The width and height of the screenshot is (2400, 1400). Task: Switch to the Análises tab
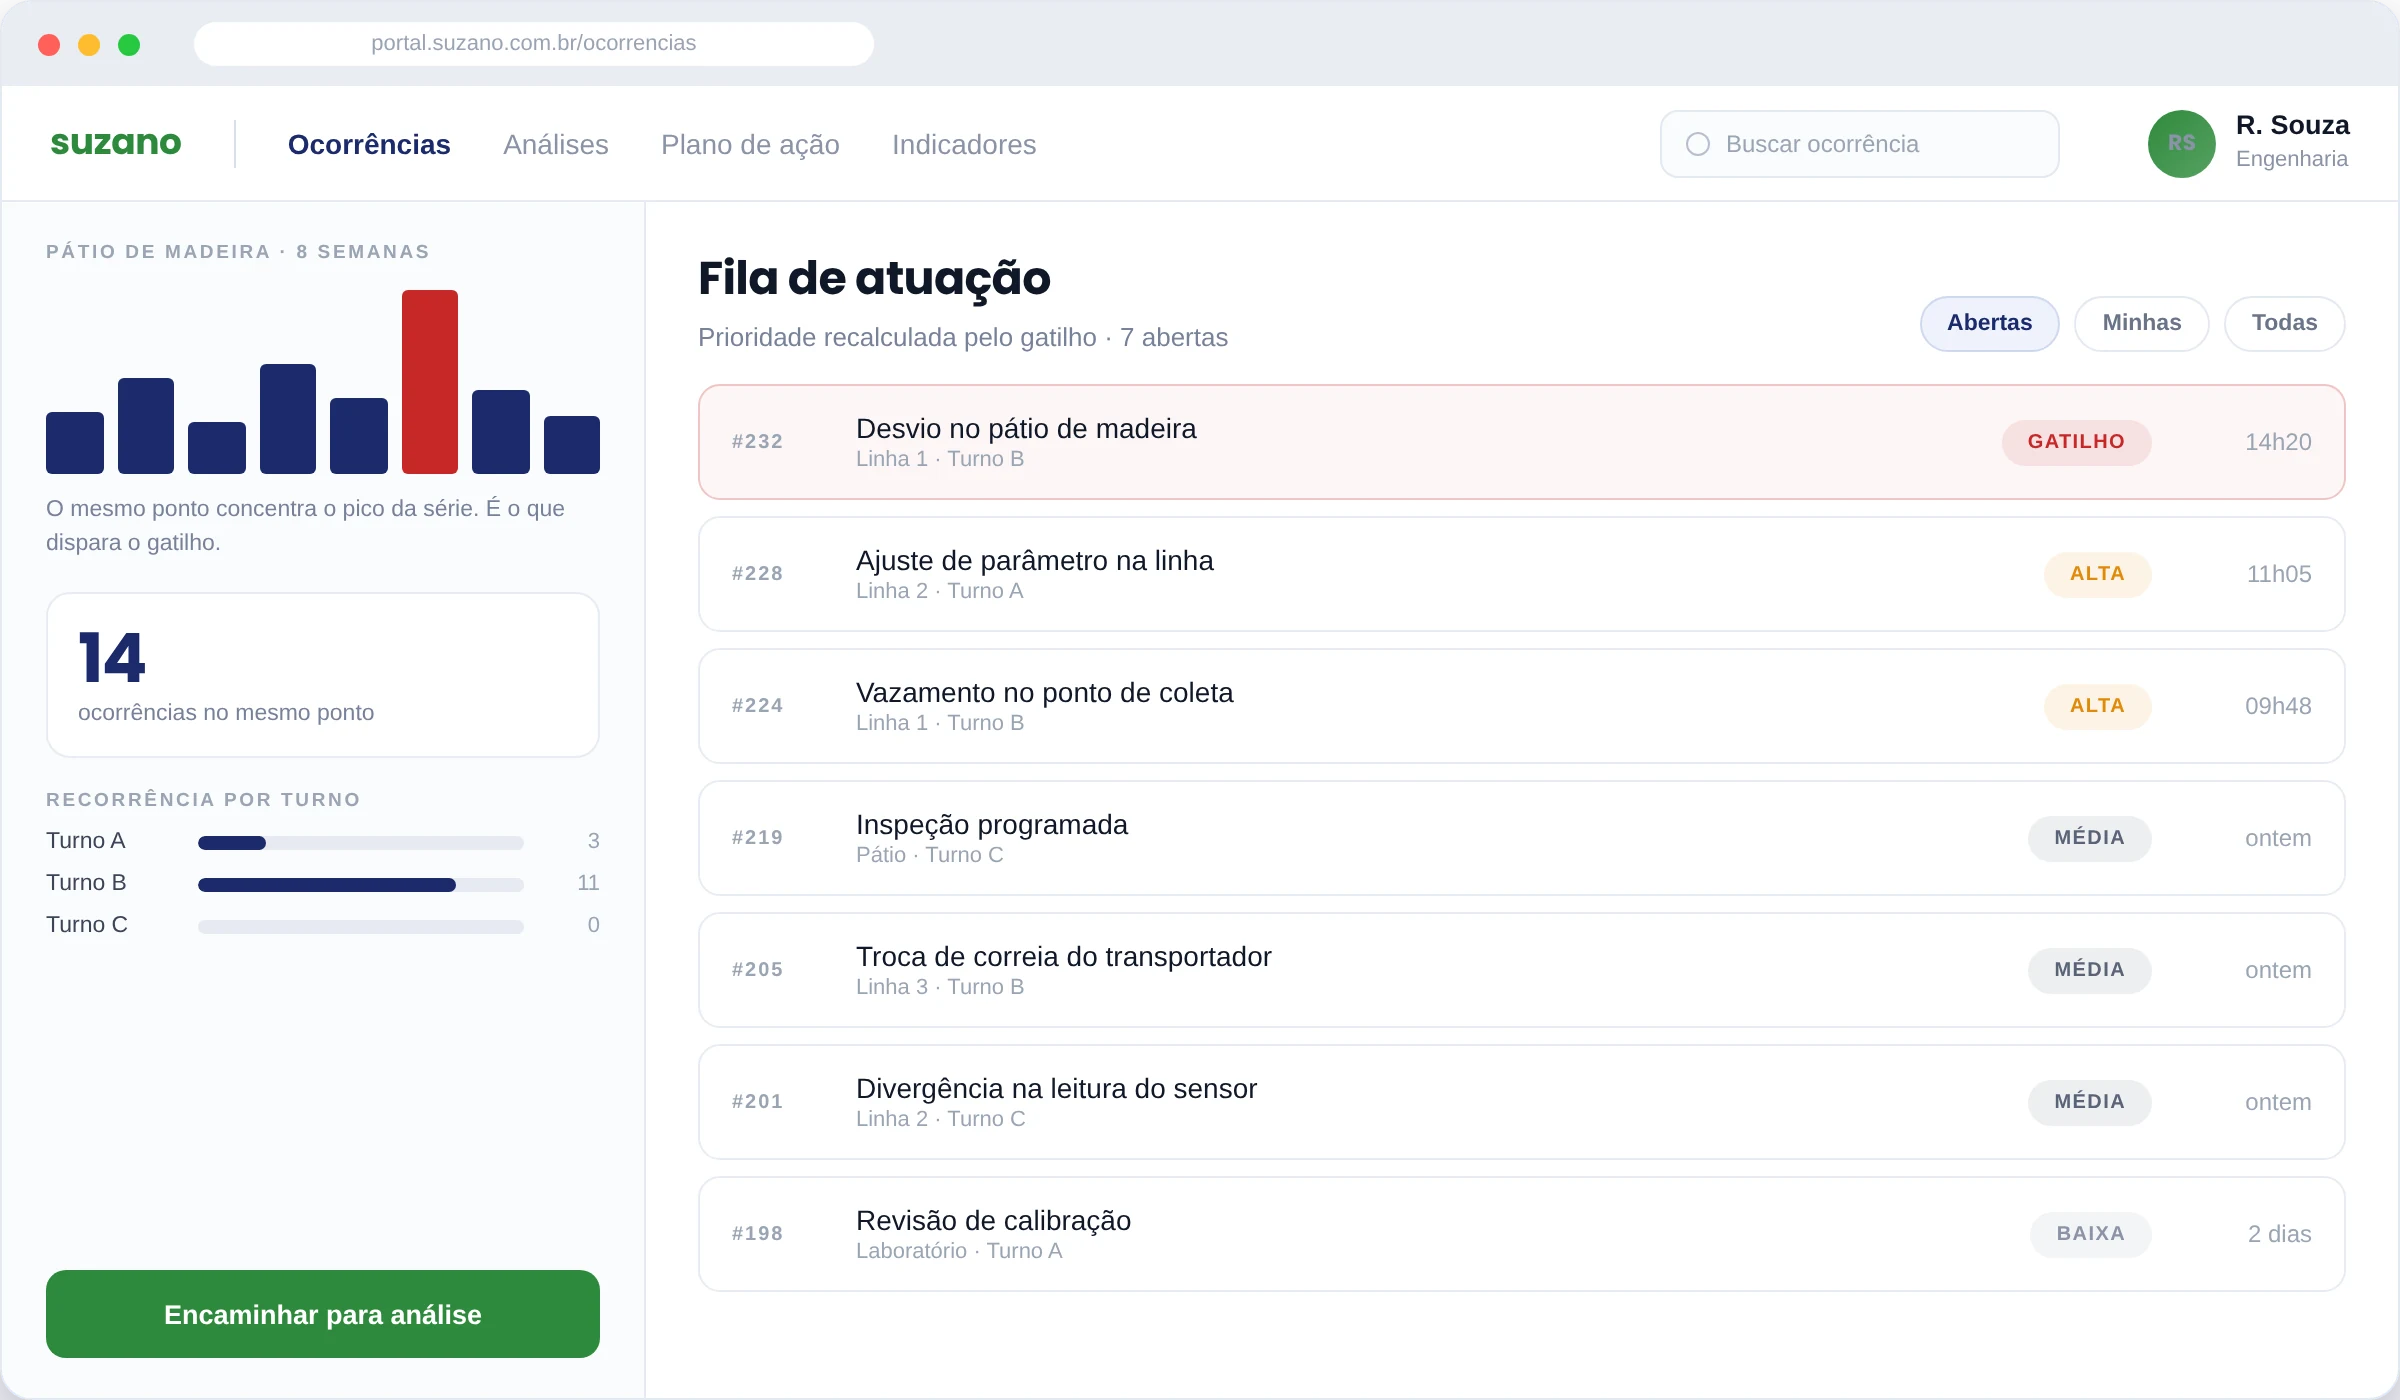(556, 144)
